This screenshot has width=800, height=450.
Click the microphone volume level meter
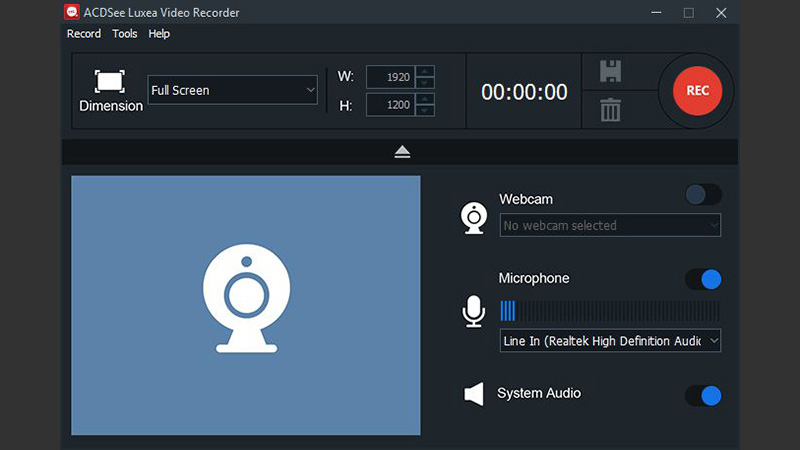(x=610, y=310)
